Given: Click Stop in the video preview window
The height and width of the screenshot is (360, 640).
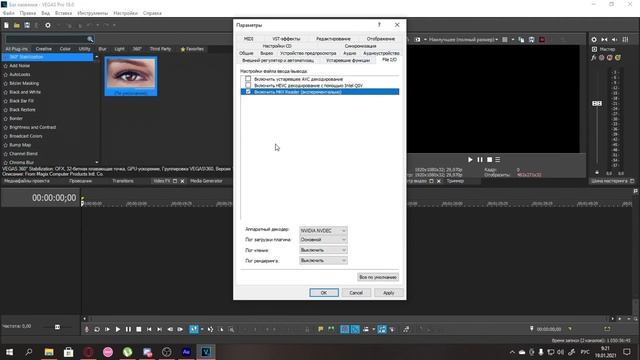Looking at the screenshot, I should click(489, 160).
